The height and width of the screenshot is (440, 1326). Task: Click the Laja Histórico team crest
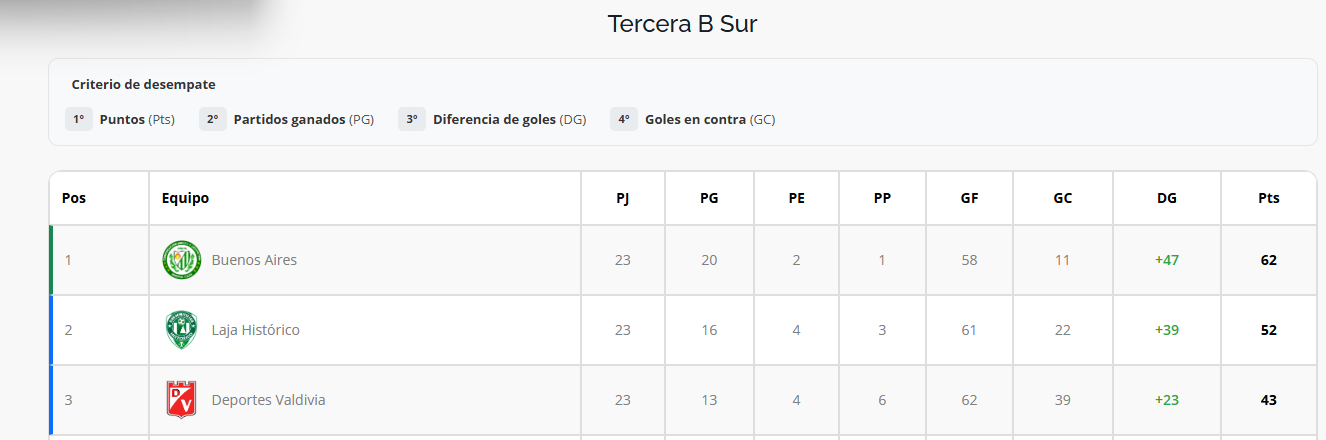(x=182, y=330)
